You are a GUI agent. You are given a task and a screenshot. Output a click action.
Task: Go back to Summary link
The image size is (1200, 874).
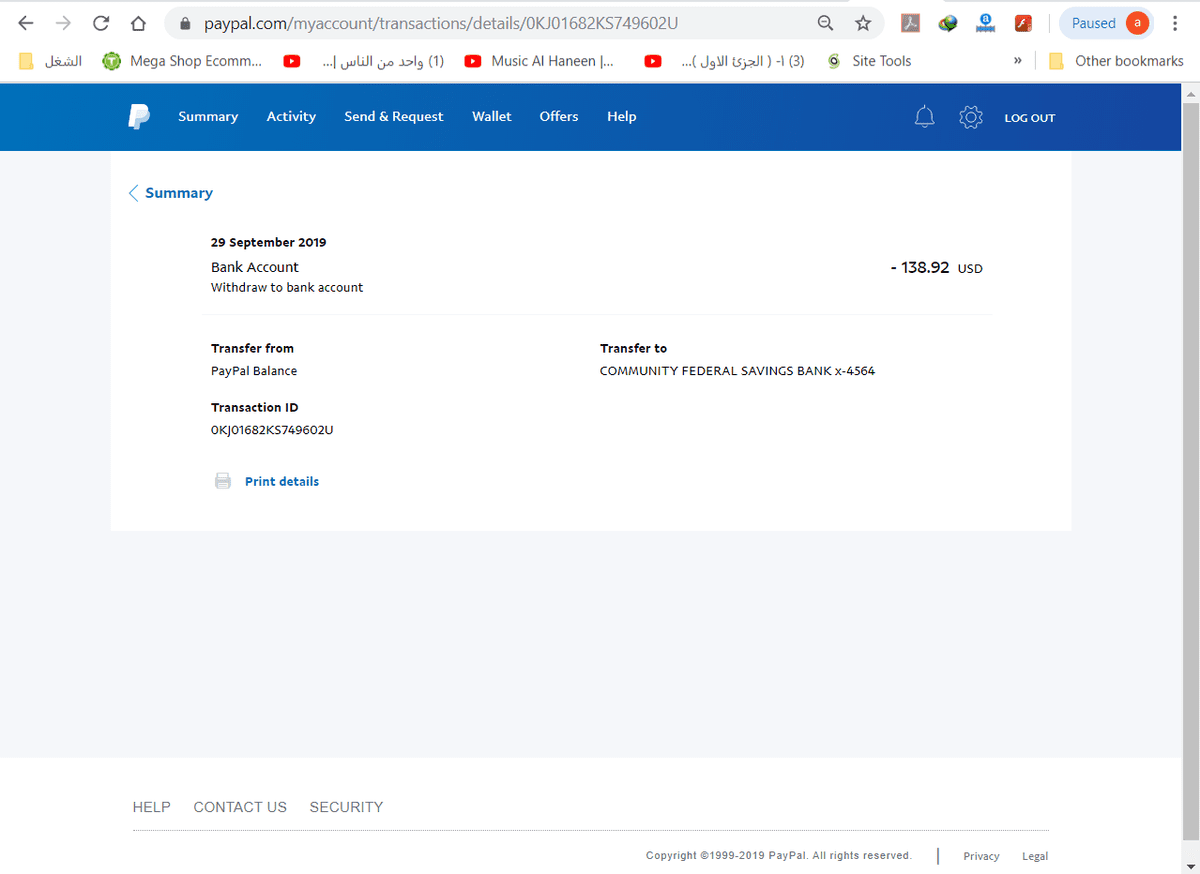(178, 193)
